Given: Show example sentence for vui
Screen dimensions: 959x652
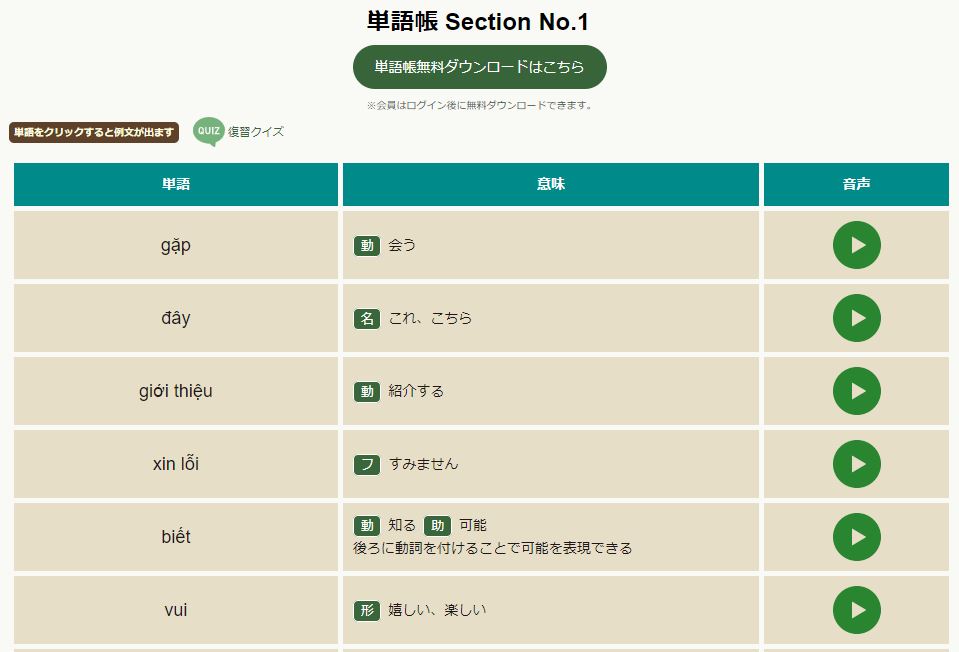Looking at the screenshot, I should coord(176,610).
